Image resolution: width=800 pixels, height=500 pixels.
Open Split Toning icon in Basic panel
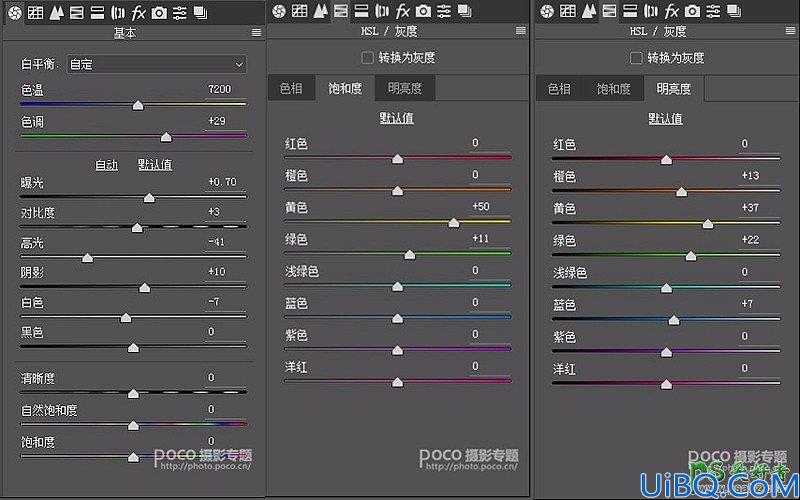pyautogui.click(x=97, y=13)
